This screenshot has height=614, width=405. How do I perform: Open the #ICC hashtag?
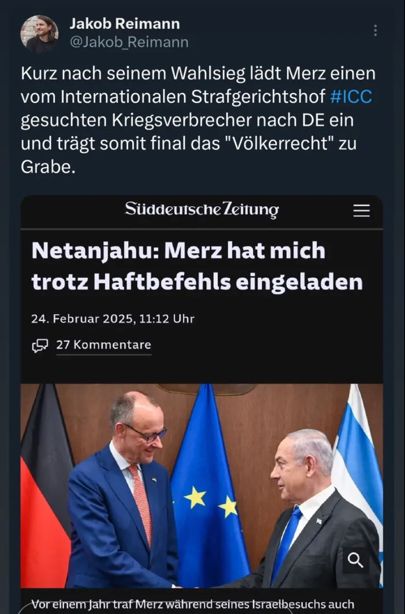[x=351, y=96]
